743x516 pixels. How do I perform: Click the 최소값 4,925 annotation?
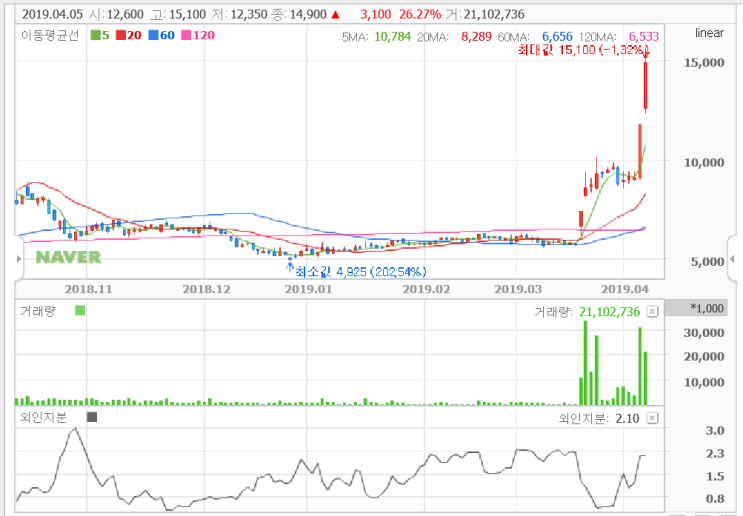[x=361, y=272]
